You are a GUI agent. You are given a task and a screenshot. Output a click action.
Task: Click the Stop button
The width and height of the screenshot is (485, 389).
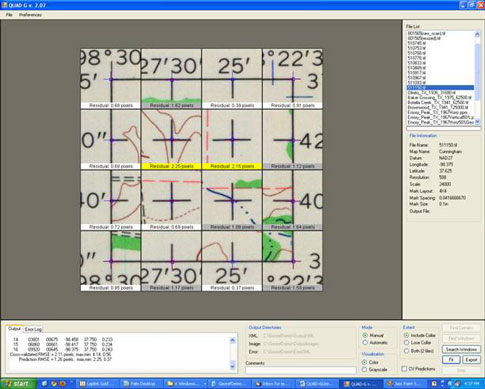click(461, 370)
